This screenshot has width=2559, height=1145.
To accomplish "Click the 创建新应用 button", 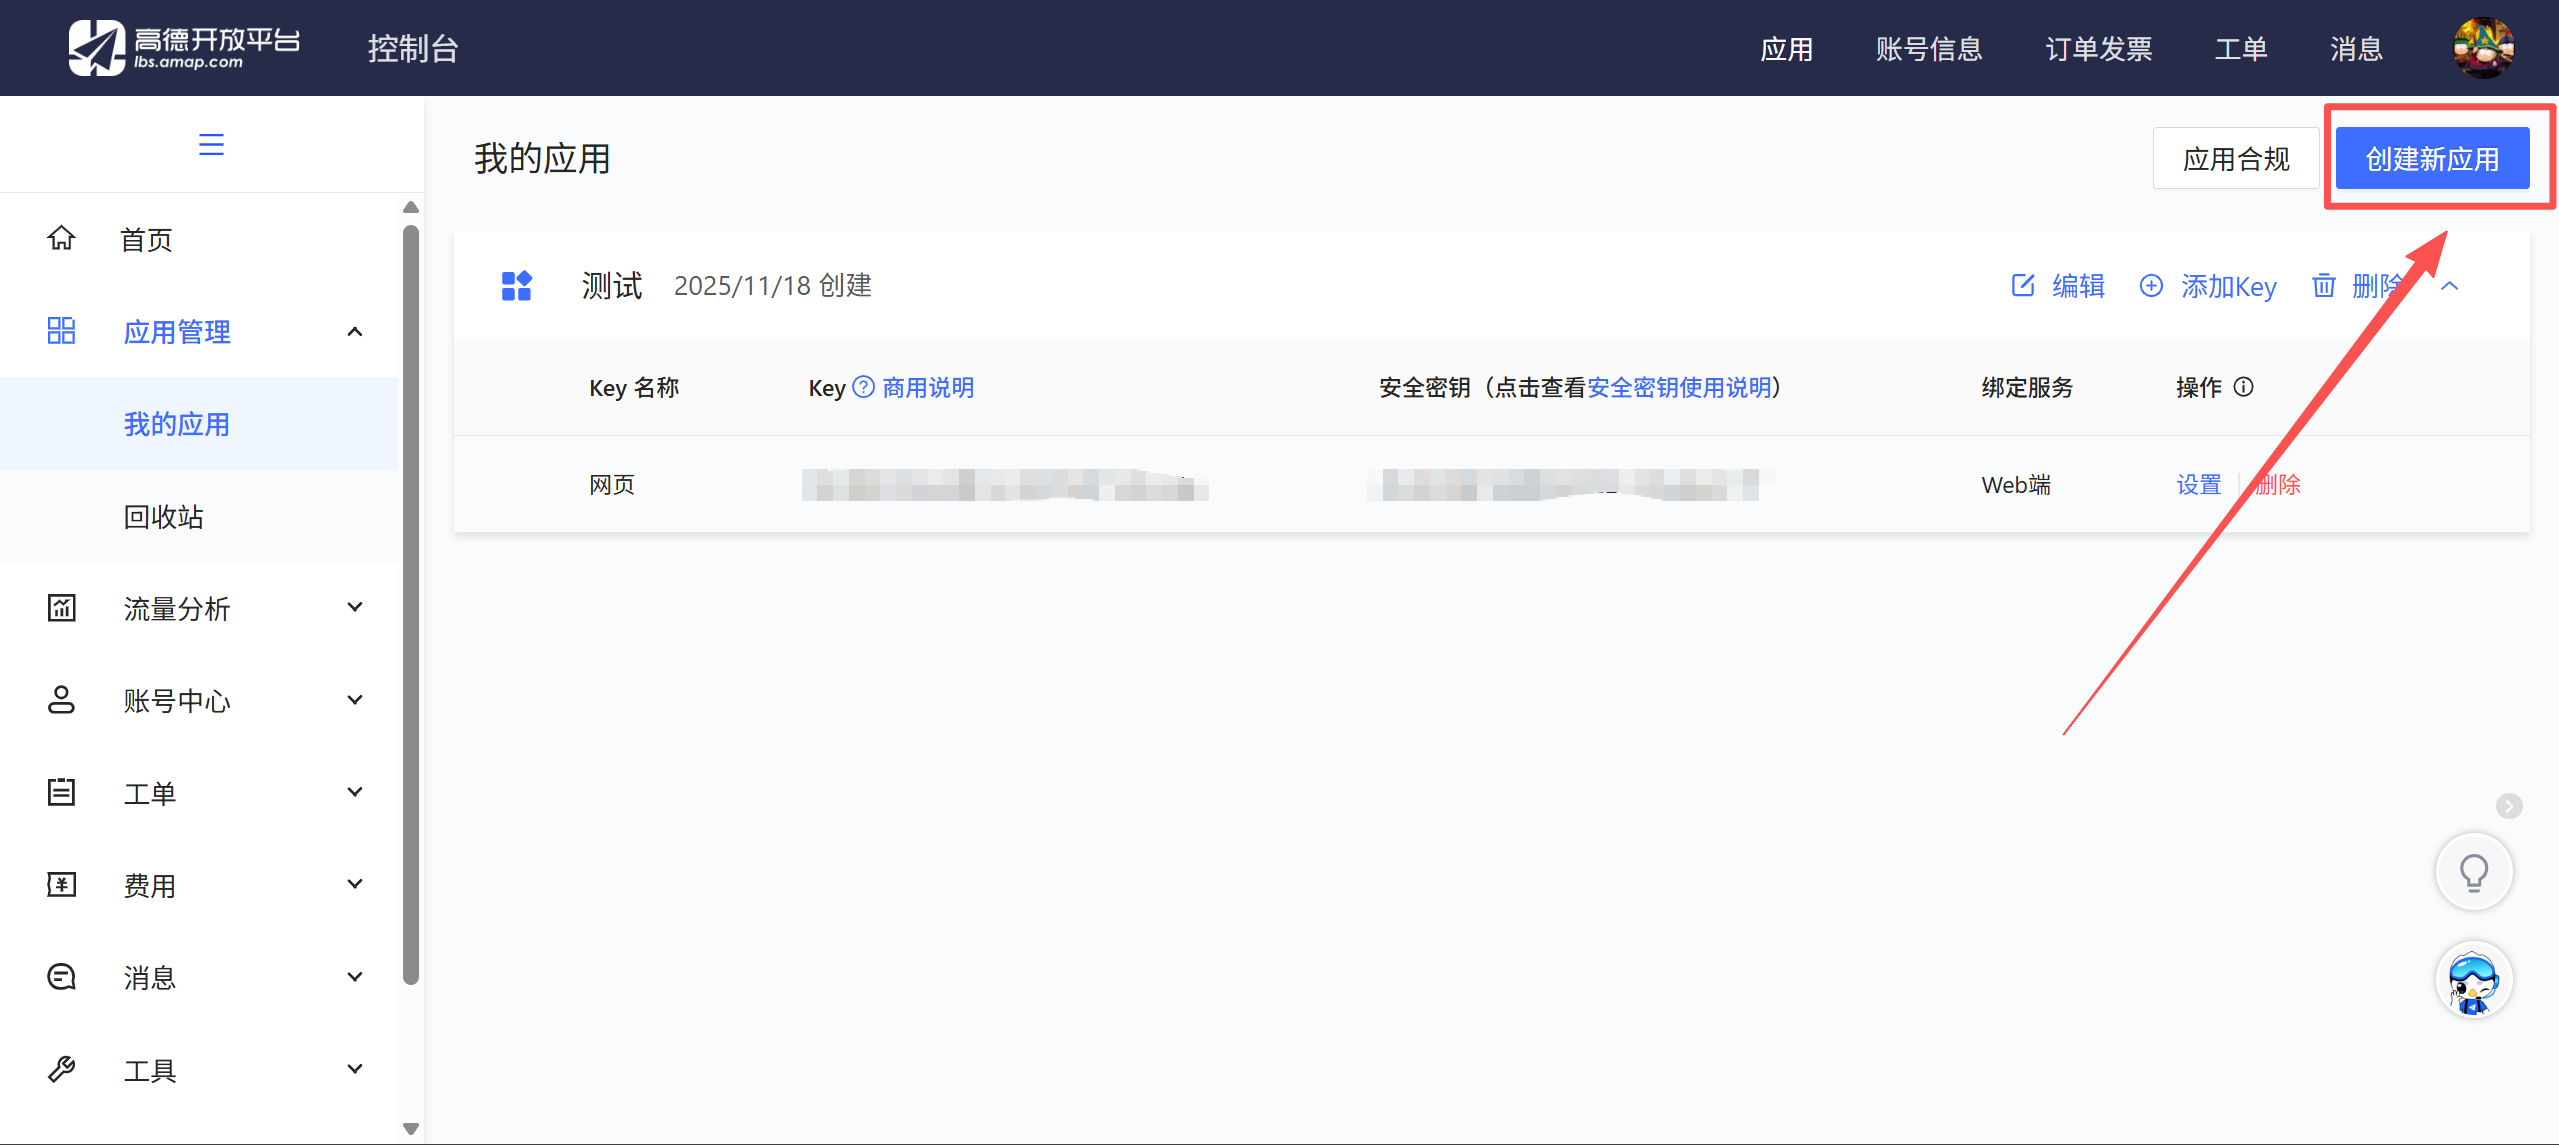I will point(2431,159).
